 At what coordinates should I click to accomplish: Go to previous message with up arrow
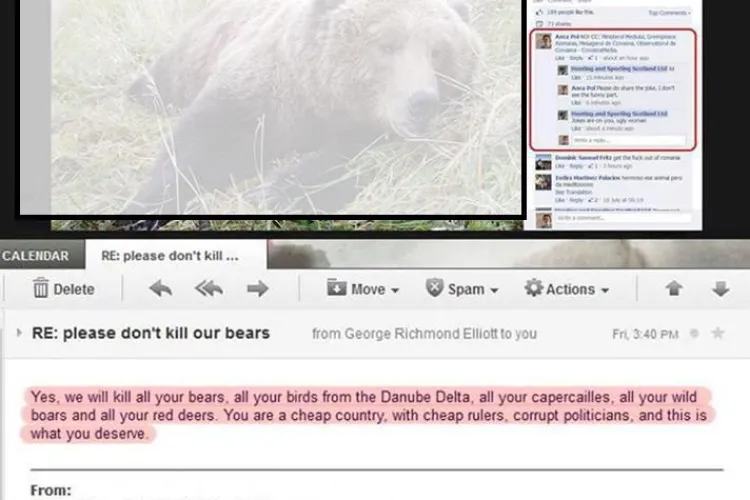click(x=673, y=289)
